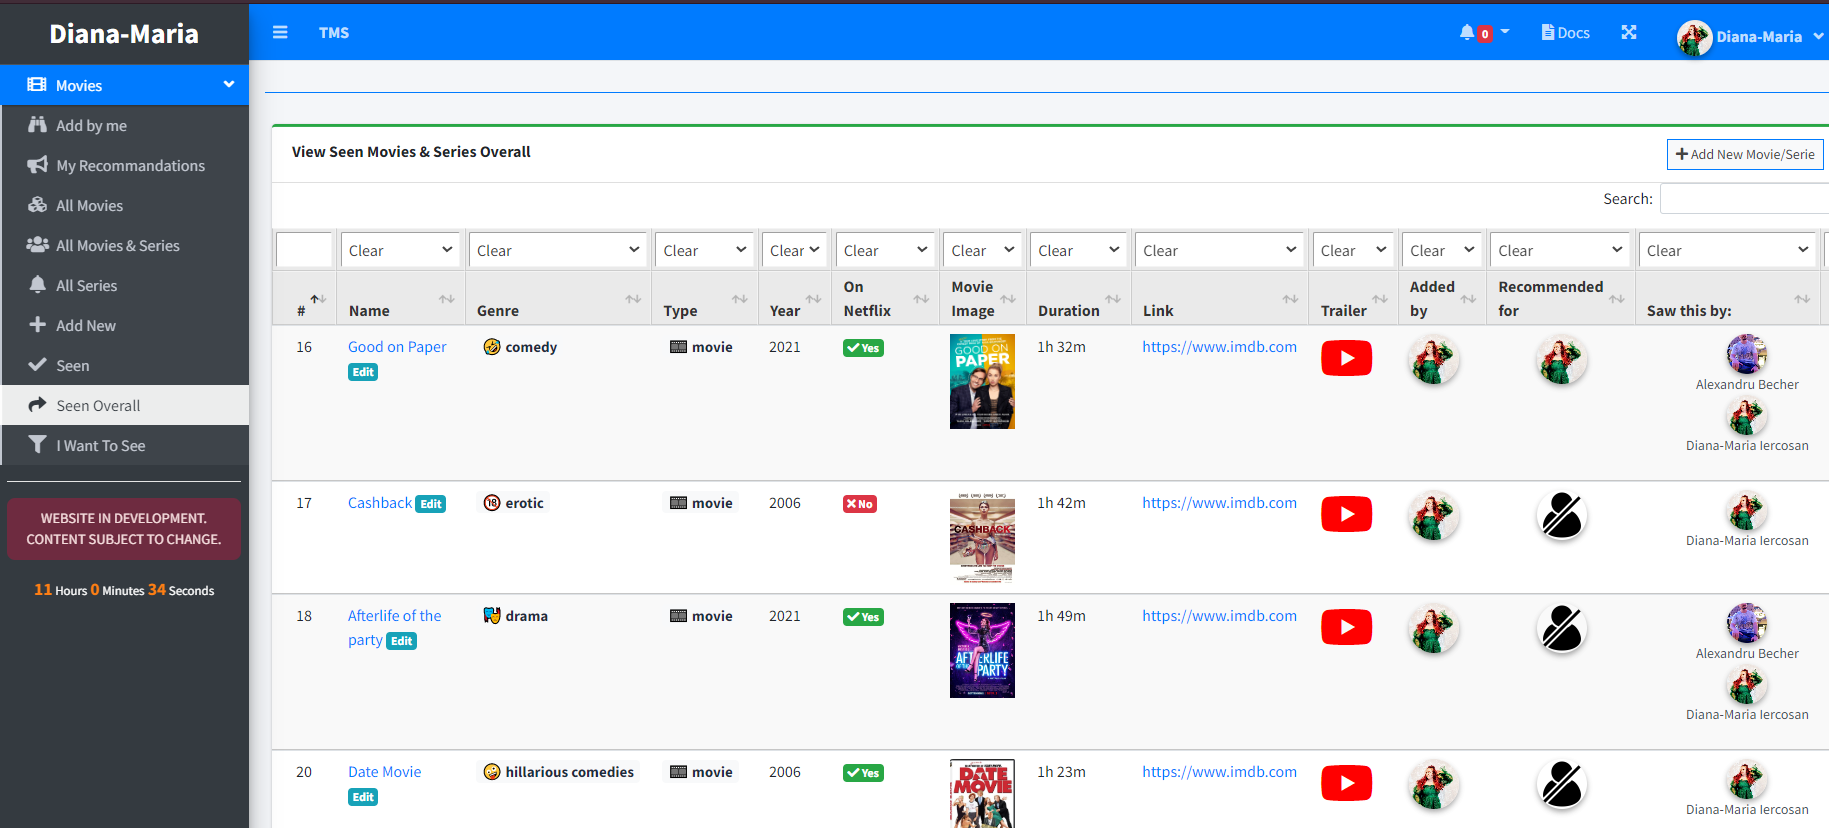The width and height of the screenshot is (1829, 828).
Task: Play the Good on Paper YouTube trailer
Action: click(1346, 358)
